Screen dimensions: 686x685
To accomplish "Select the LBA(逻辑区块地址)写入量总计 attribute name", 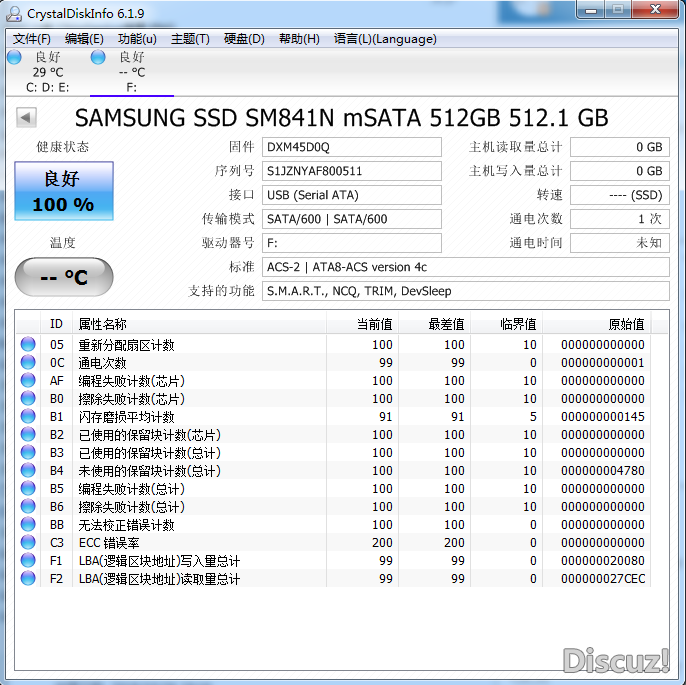I will (159, 561).
